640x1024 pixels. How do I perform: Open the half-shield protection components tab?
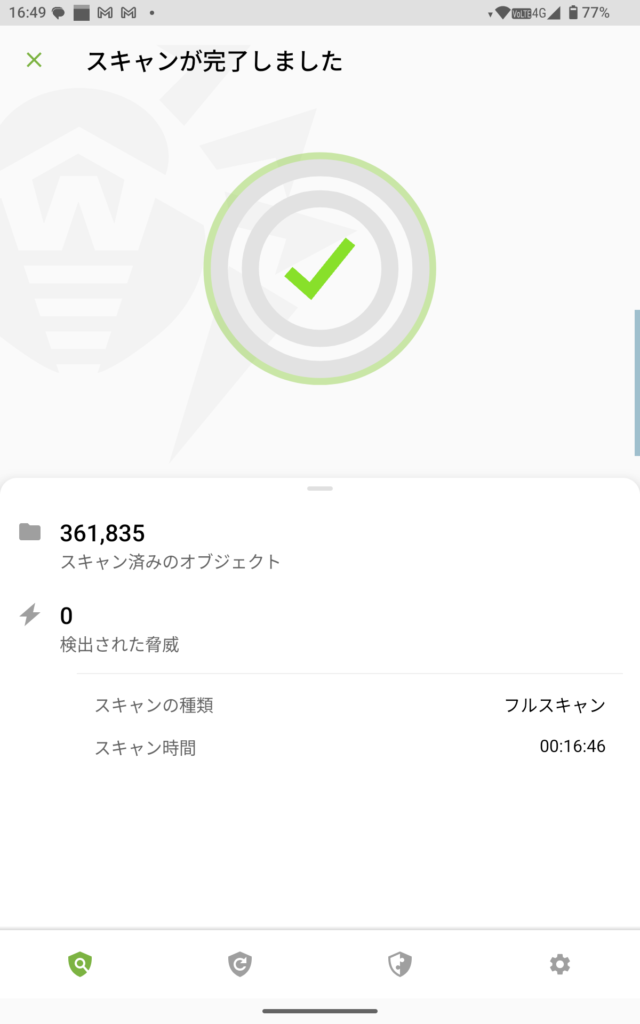(400, 964)
